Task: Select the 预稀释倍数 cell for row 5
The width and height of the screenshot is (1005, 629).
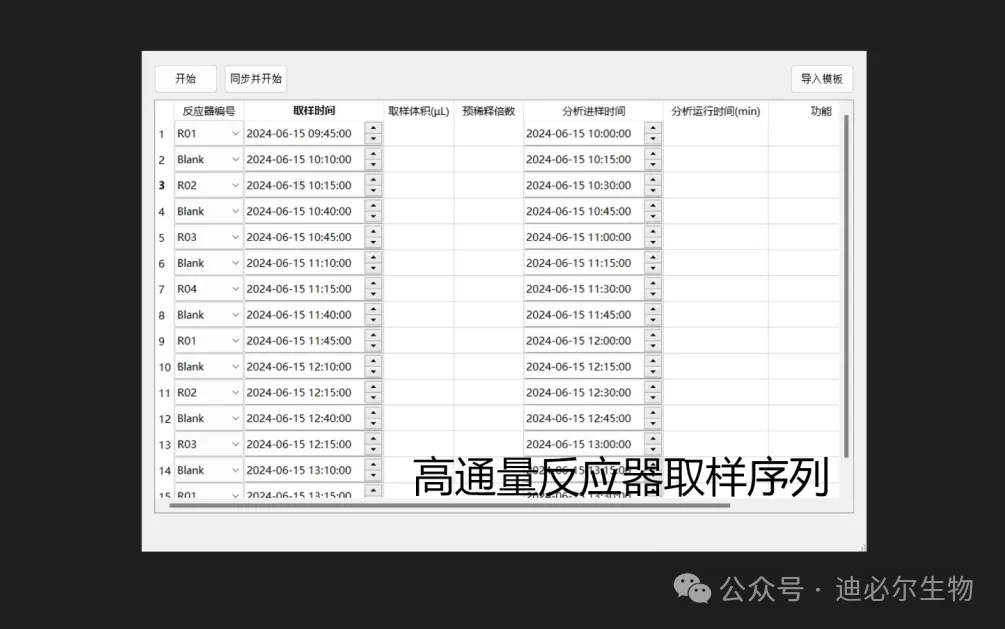Action: [490, 236]
